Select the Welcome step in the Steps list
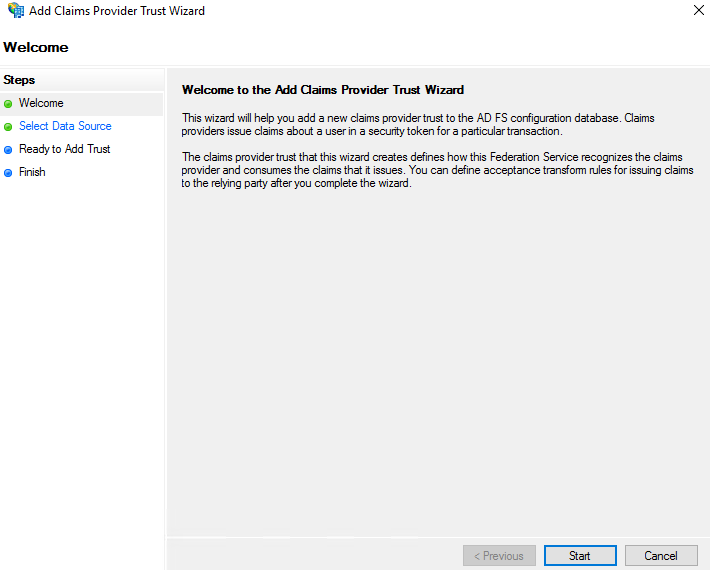Viewport: 710px width, 570px height. coord(41,103)
